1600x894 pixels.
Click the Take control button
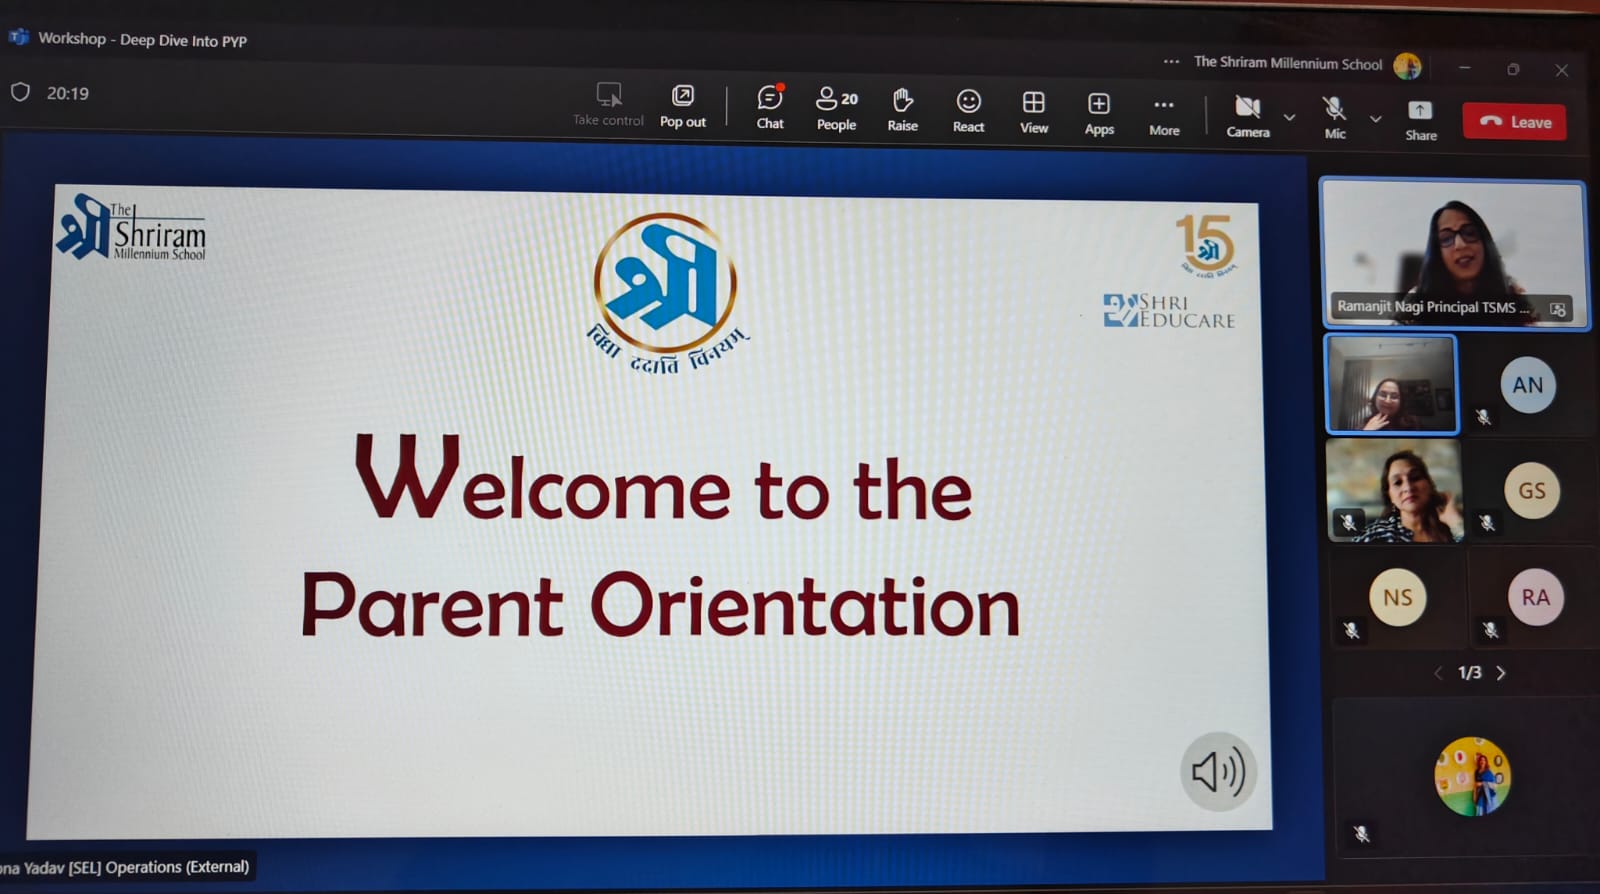pyautogui.click(x=609, y=104)
